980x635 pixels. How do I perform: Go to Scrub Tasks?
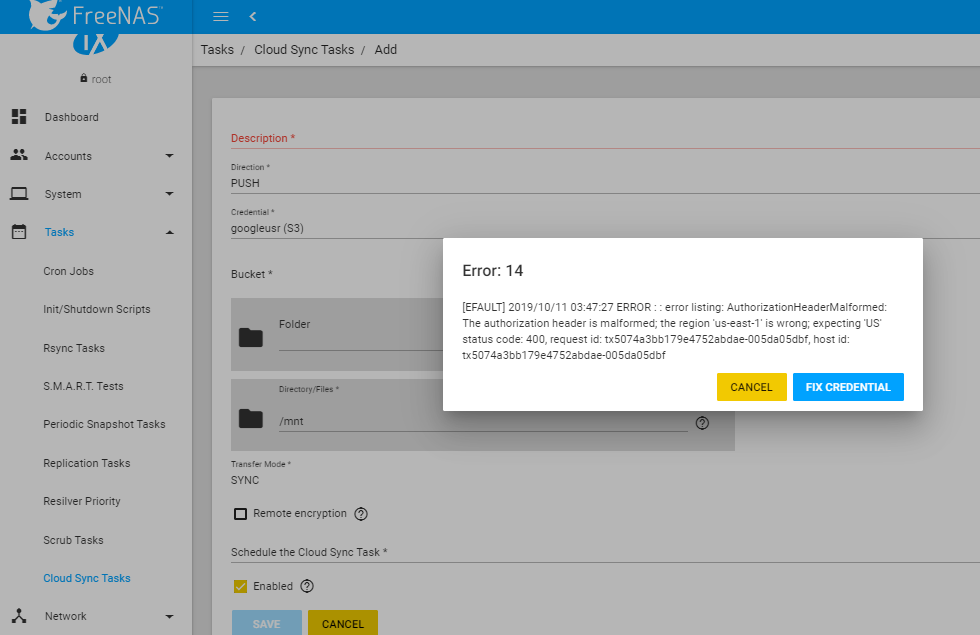[x=73, y=540]
